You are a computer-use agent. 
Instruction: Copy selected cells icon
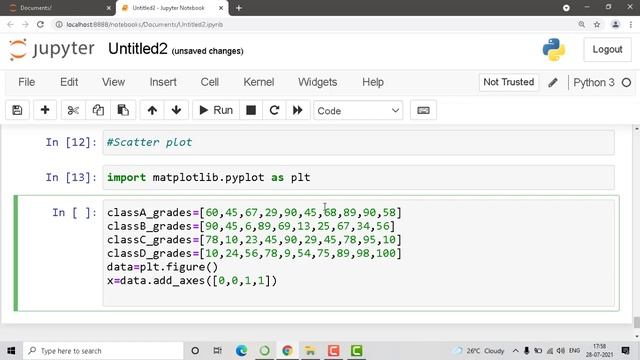tap(98, 110)
